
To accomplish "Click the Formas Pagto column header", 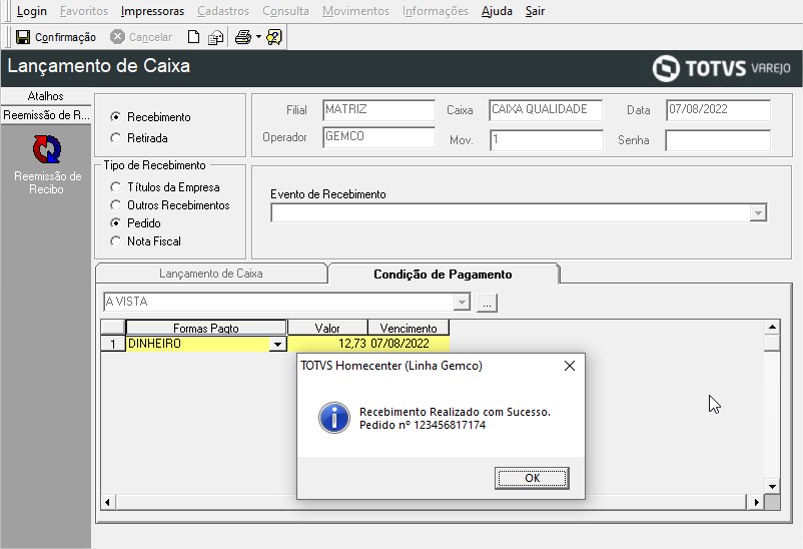I will (206, 328).
